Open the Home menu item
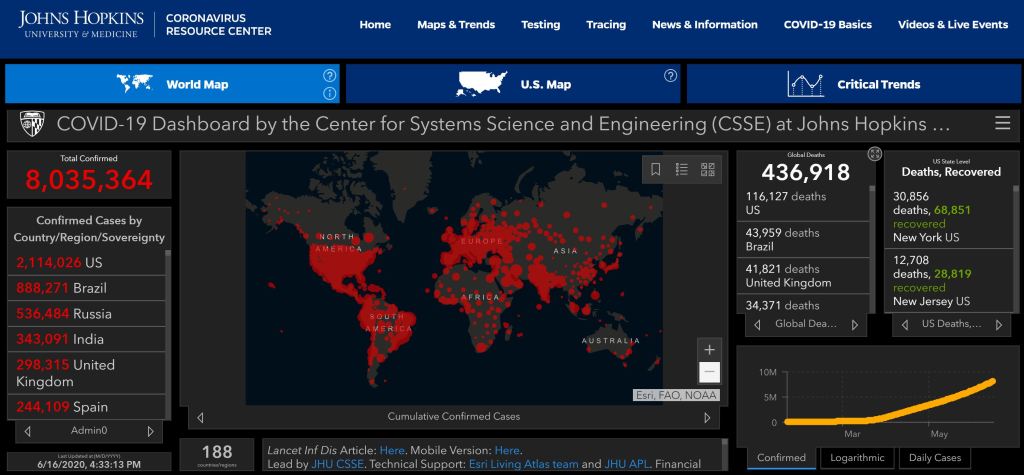 (x=375, y=25)
